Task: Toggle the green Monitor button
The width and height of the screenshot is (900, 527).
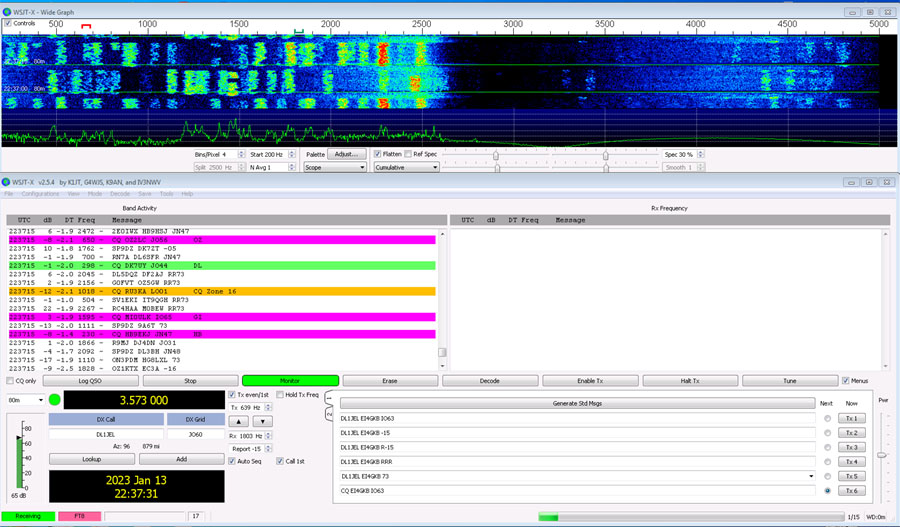Action: [290, 381]
